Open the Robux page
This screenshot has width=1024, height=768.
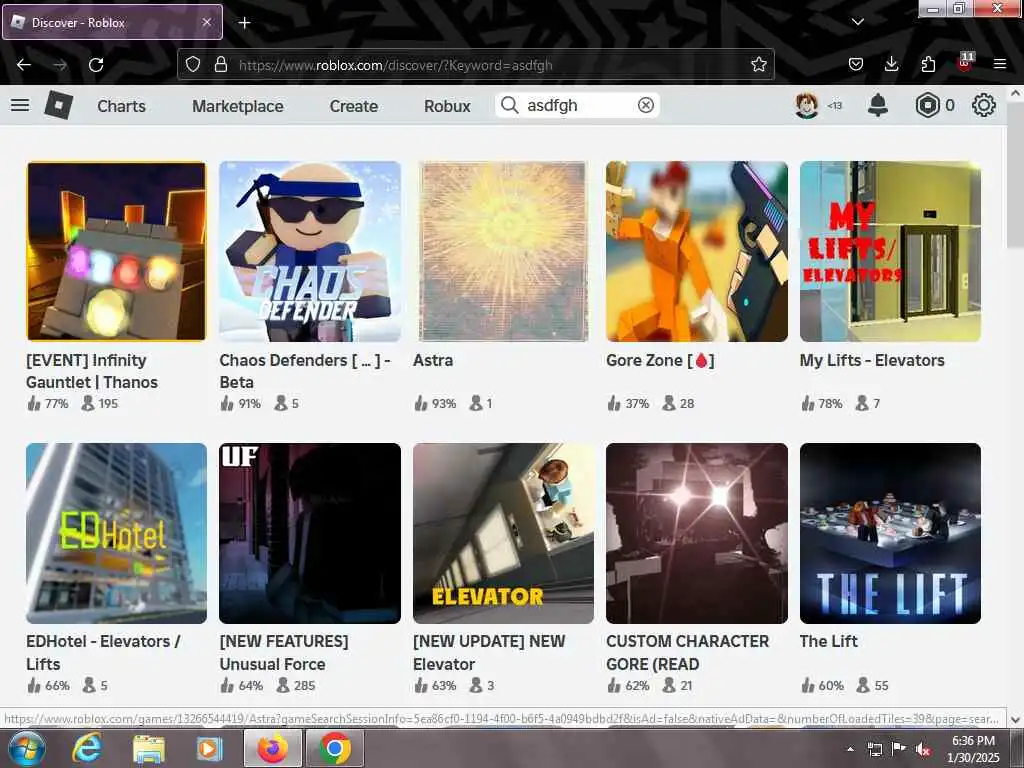447,106
